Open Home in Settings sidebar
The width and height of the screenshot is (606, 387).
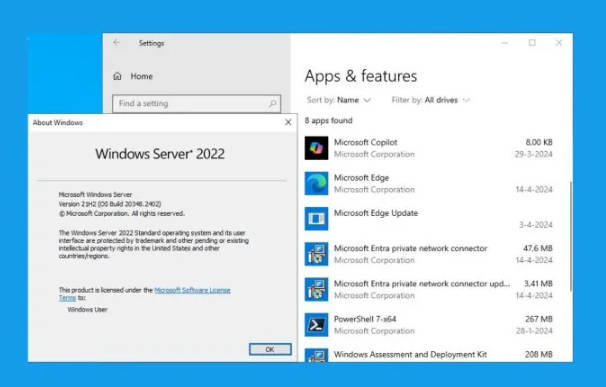pos(141,76)
